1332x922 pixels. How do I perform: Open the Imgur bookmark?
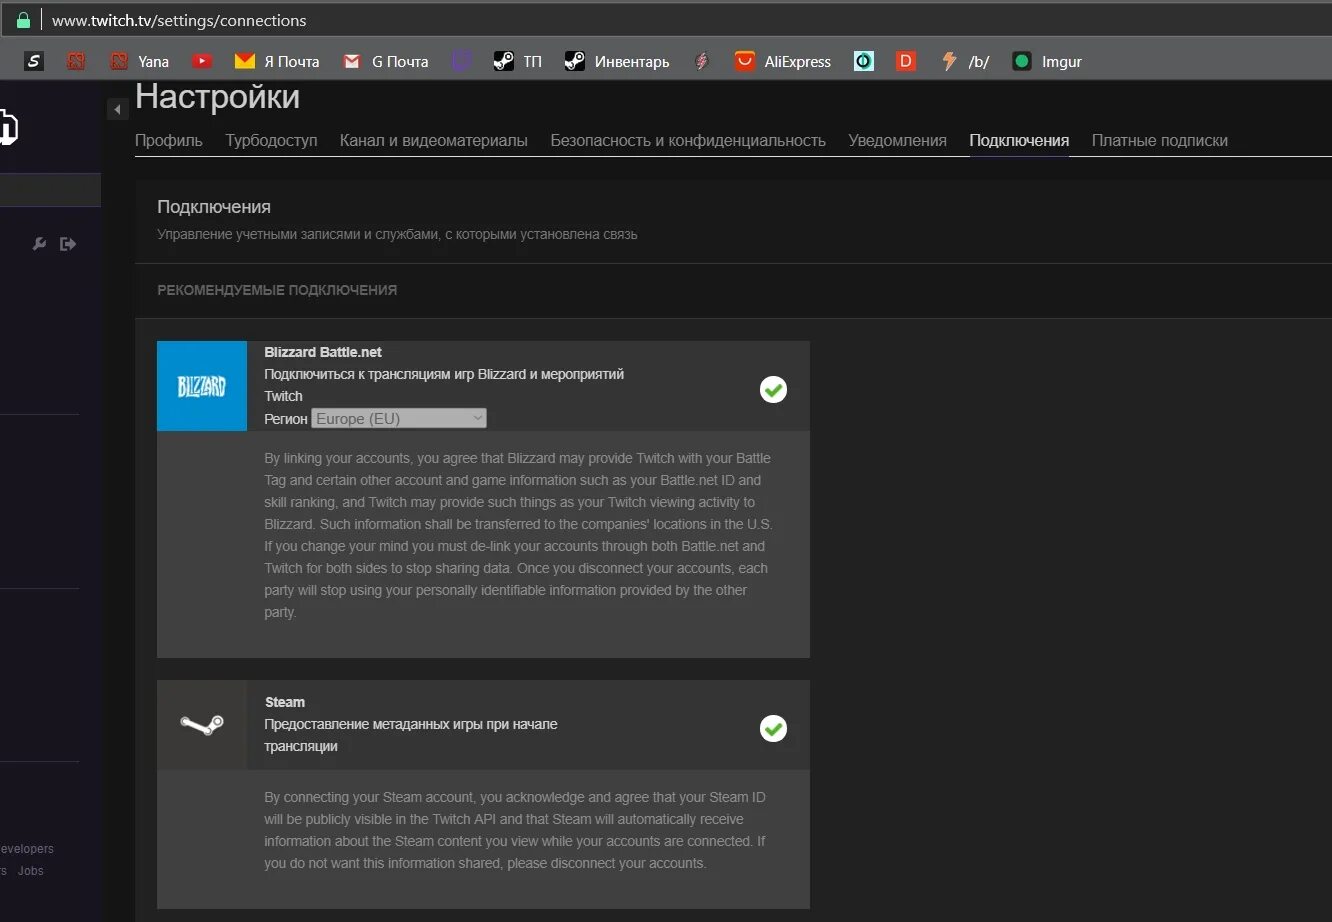coord(1047,61)
